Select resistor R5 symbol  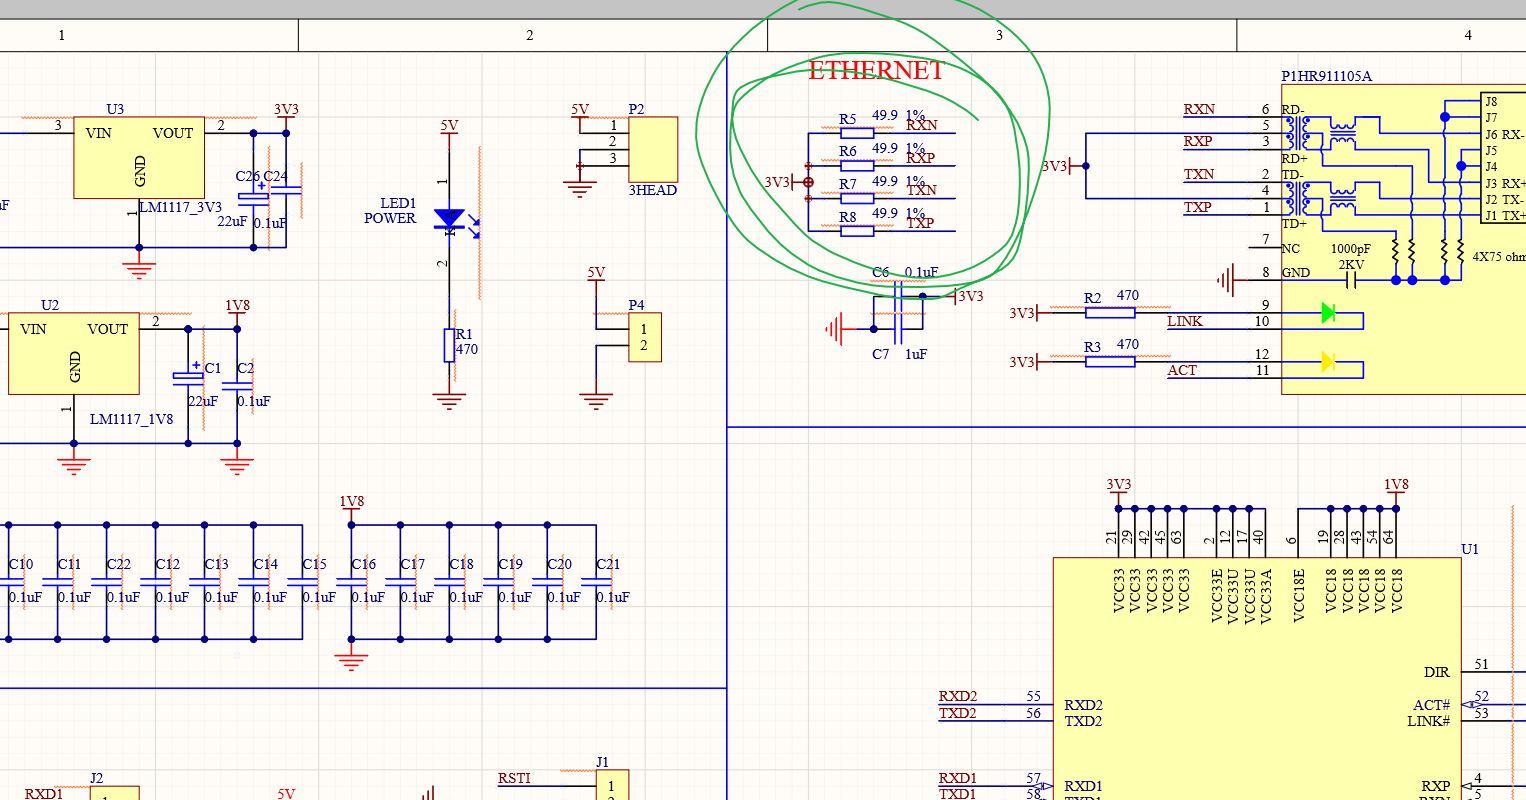pos(857,133)
